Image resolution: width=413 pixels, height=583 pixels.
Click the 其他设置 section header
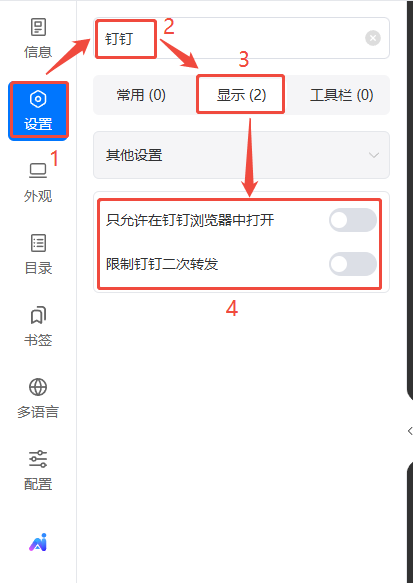tap(241, 155)
